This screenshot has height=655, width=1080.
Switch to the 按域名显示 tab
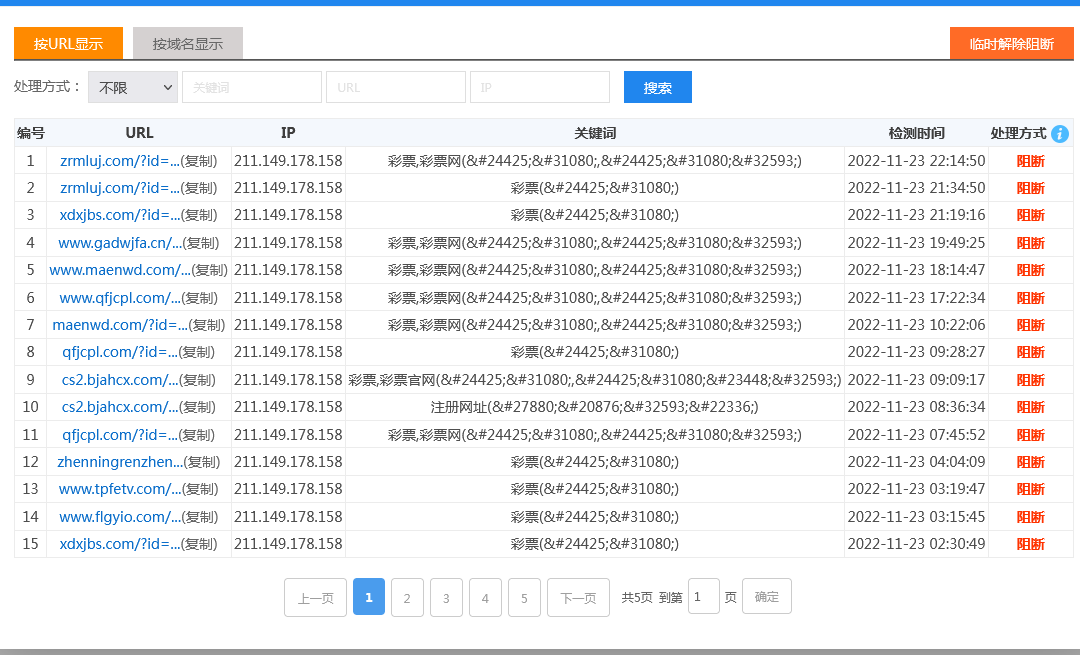click(x=188, y=44)
